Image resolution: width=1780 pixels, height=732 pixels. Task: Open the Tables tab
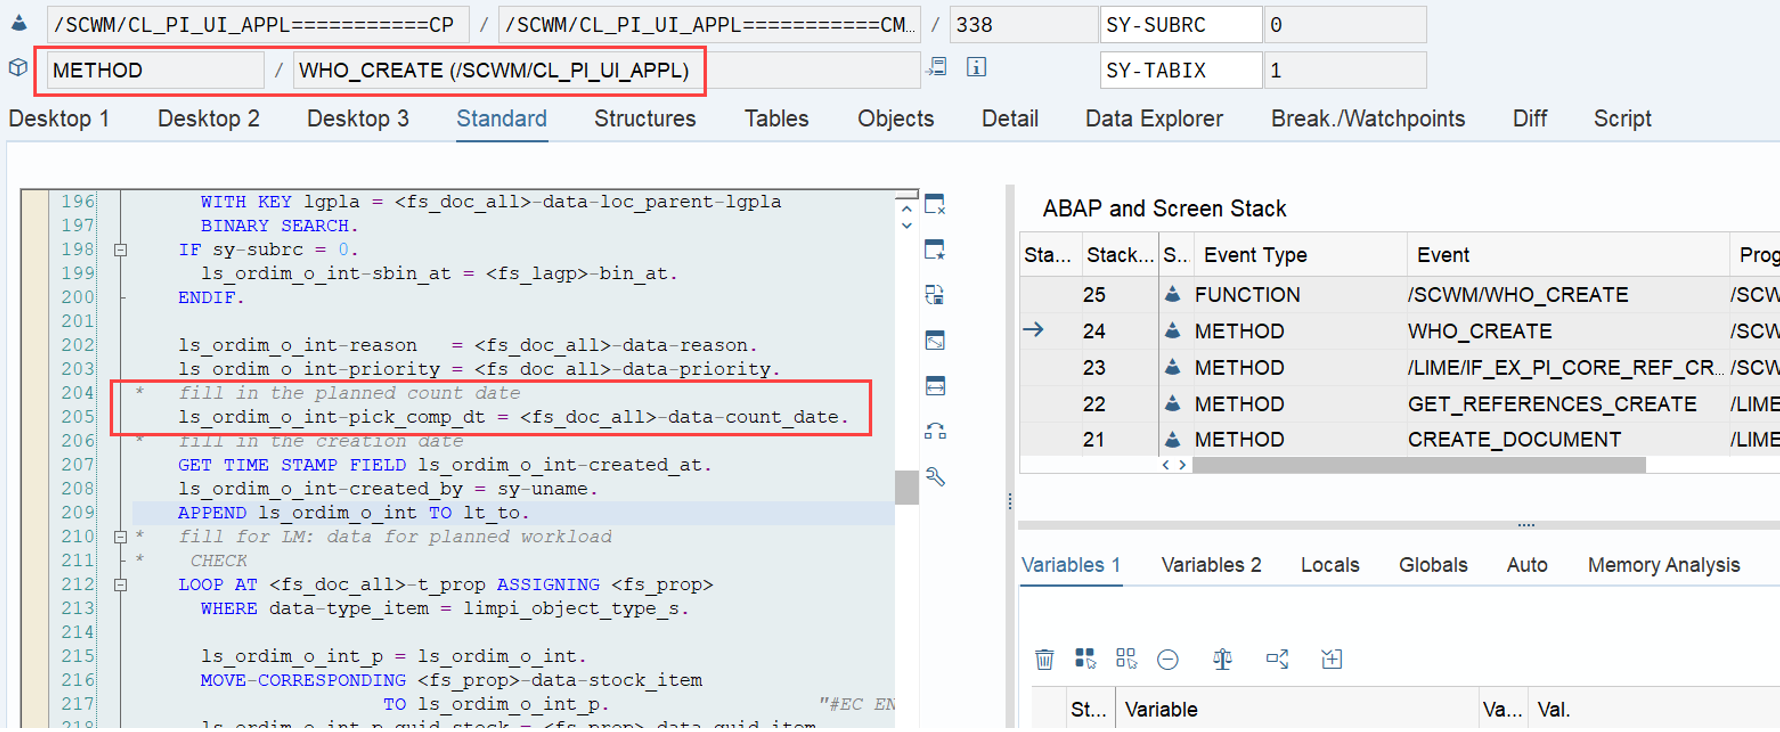777,118
